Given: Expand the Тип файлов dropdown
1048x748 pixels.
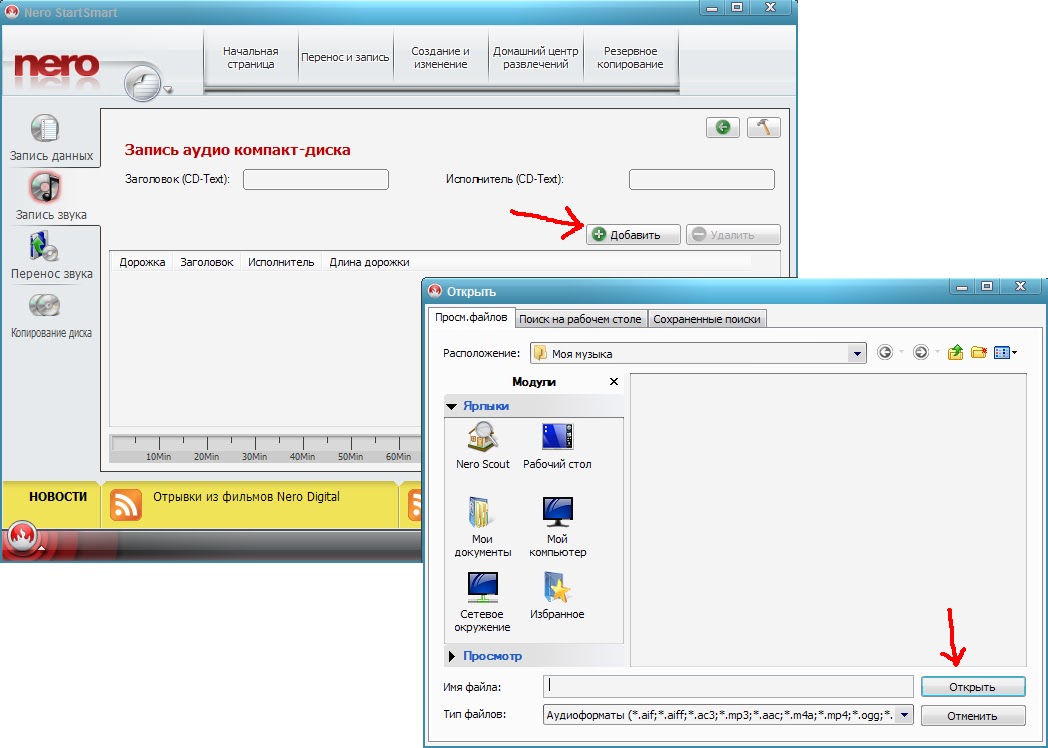Looking at the screenshot, I should click(x=904, y=715).
